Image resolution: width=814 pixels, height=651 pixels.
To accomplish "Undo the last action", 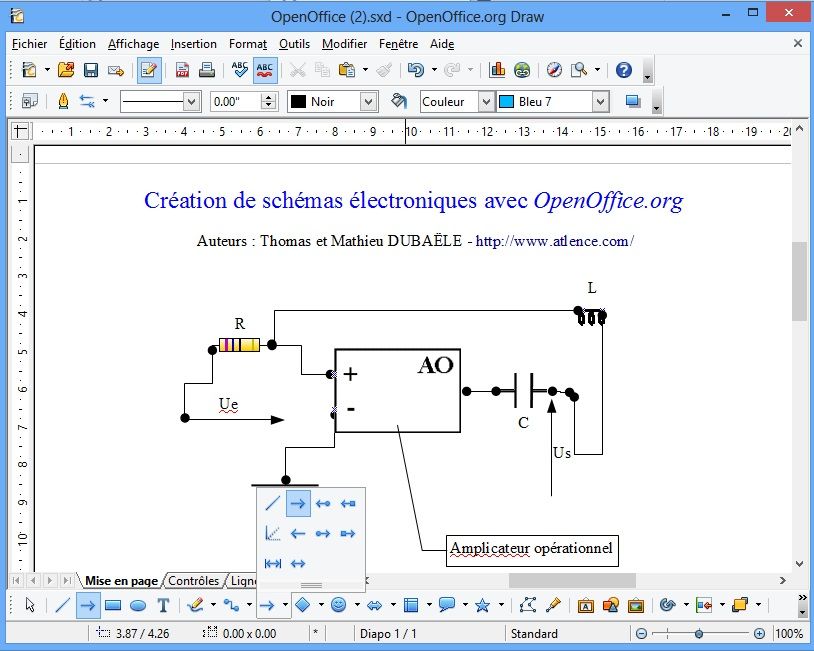I will (x=416, y=70).
